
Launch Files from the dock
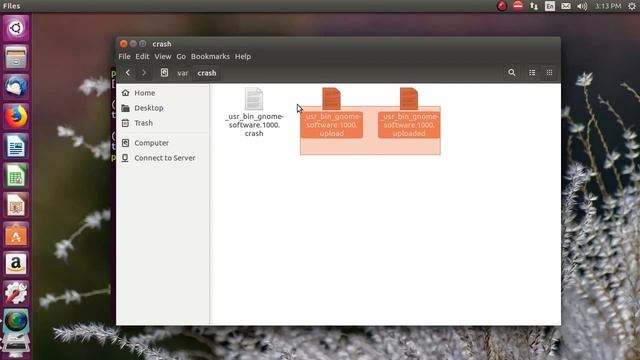point(16,58)
